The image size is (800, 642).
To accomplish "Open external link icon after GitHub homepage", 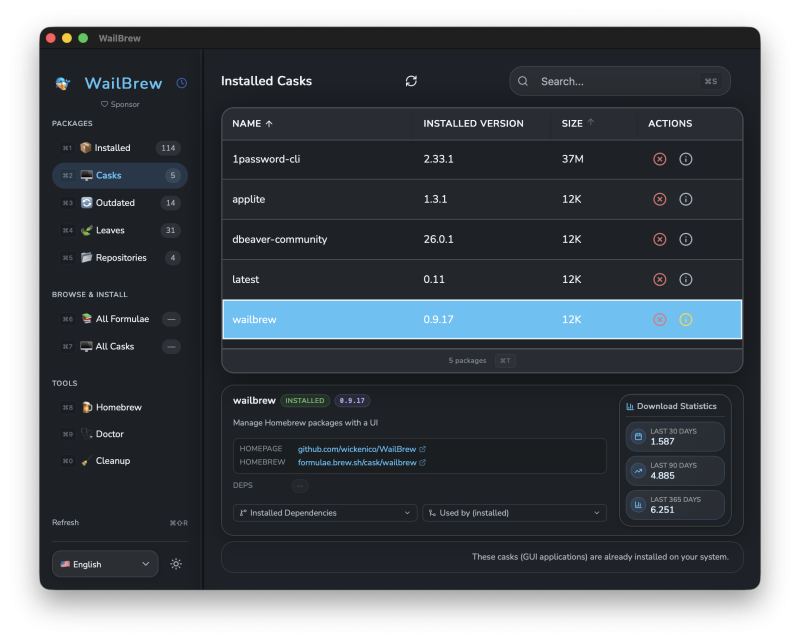I will (x=422, y=449).
